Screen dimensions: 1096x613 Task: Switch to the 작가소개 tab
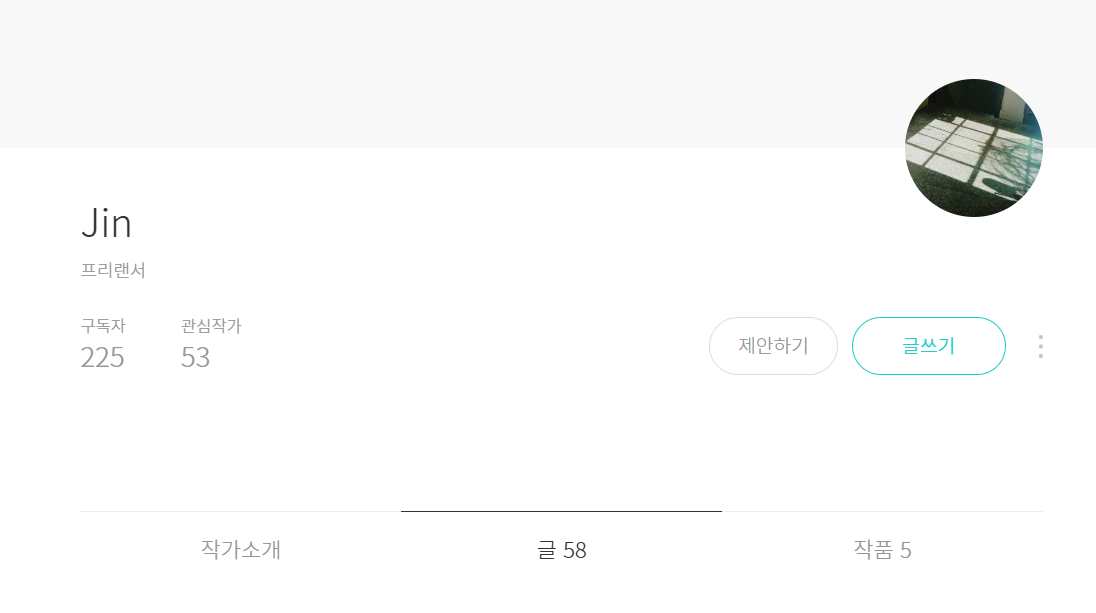pos(240,550)
